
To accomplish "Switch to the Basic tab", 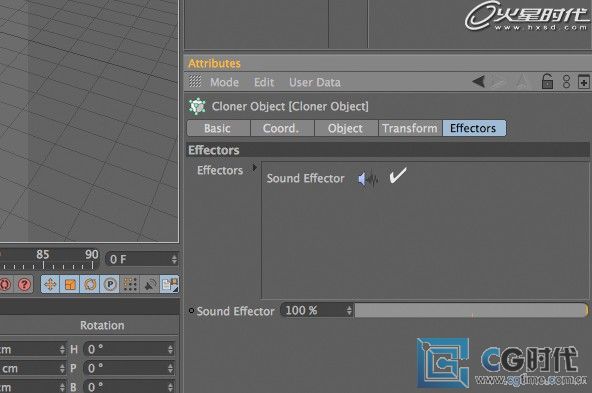I will 218,128.
